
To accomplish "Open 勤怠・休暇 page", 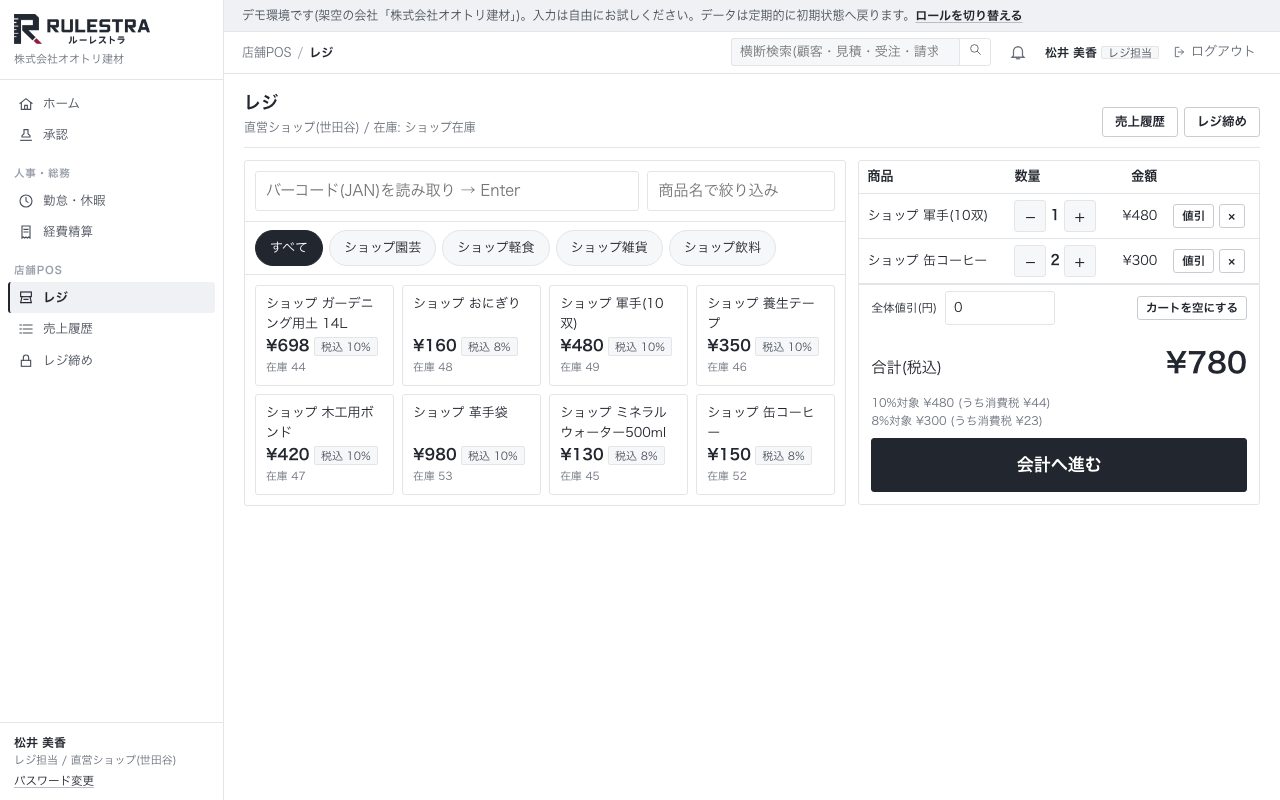I will 111,200.
